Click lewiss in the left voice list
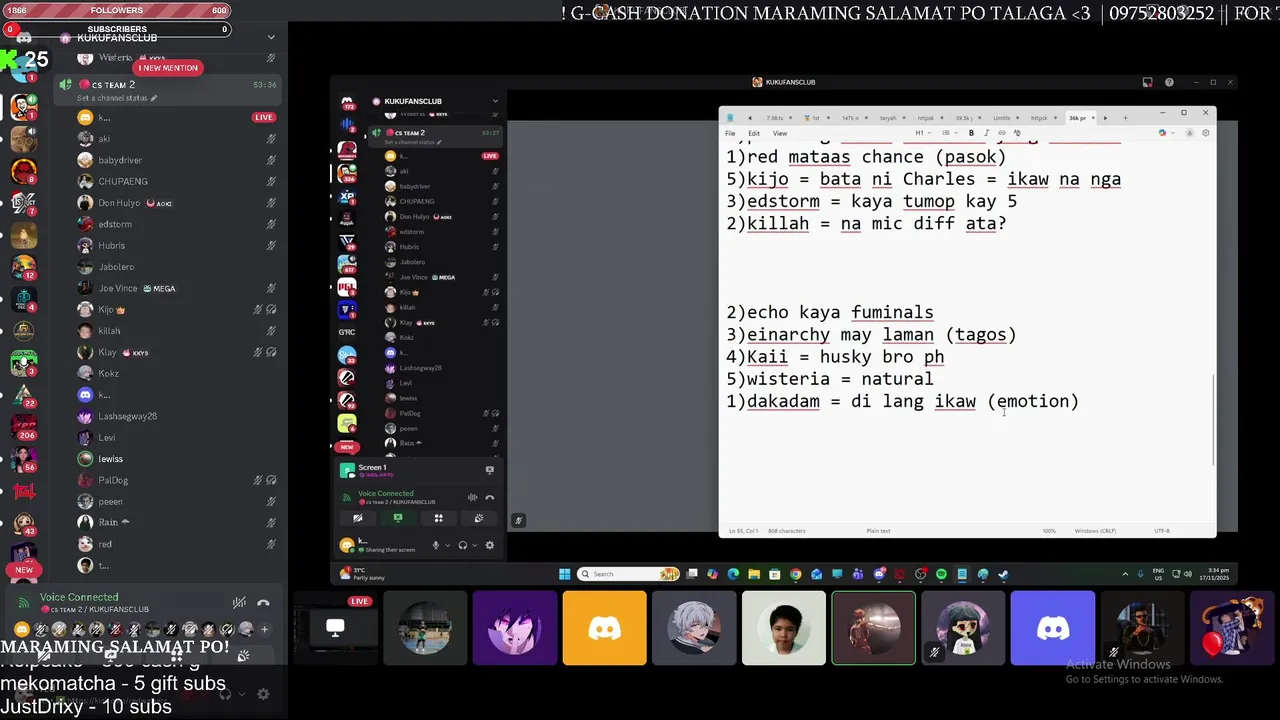Viewport: 1280px width, 720px height. point(110,459)
